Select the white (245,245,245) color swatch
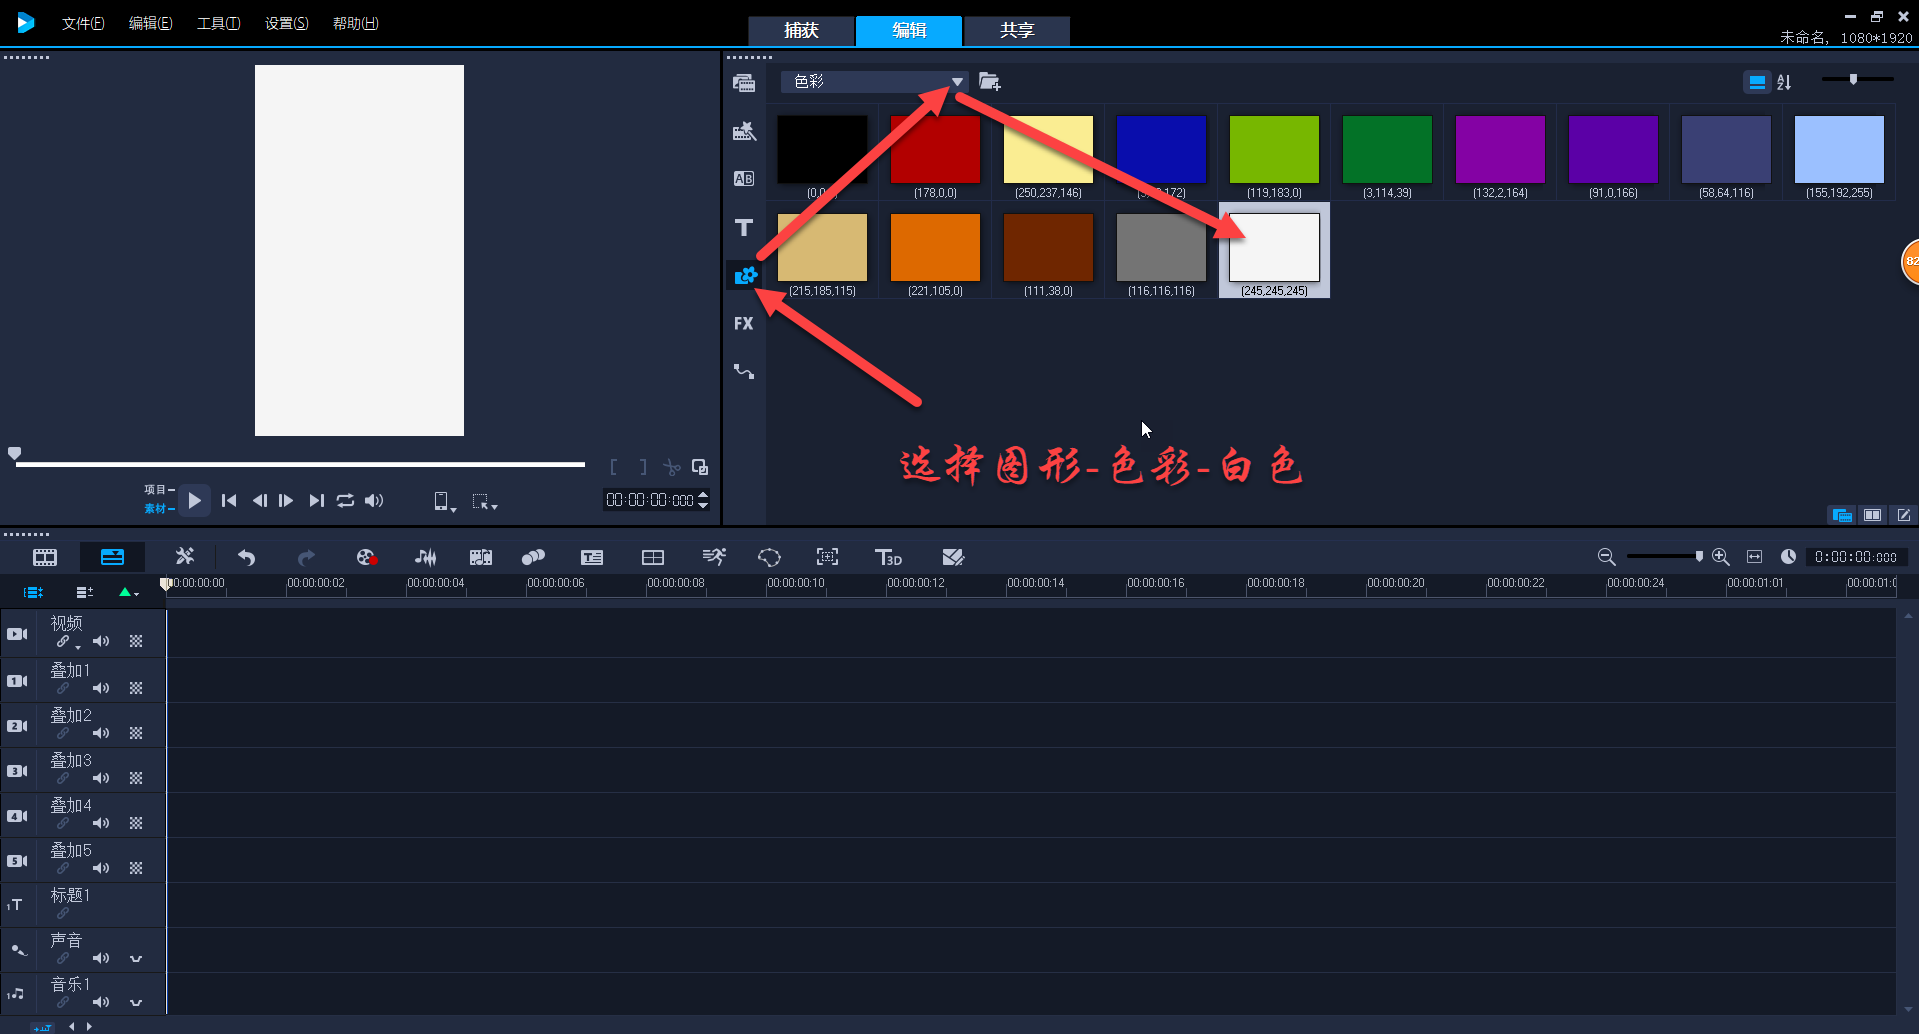The image size is (1919, 1034). pos(1274,250)
